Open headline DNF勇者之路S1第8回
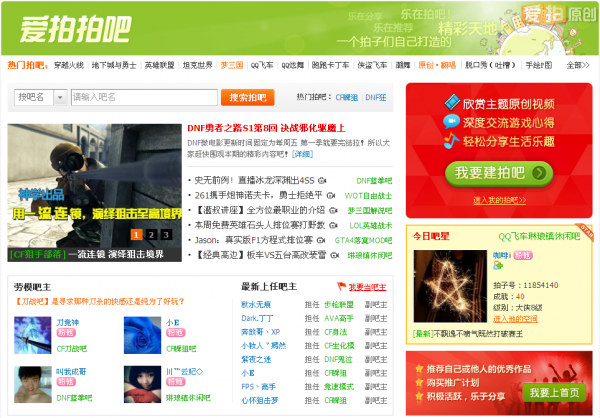 click(x=266, y=128)
